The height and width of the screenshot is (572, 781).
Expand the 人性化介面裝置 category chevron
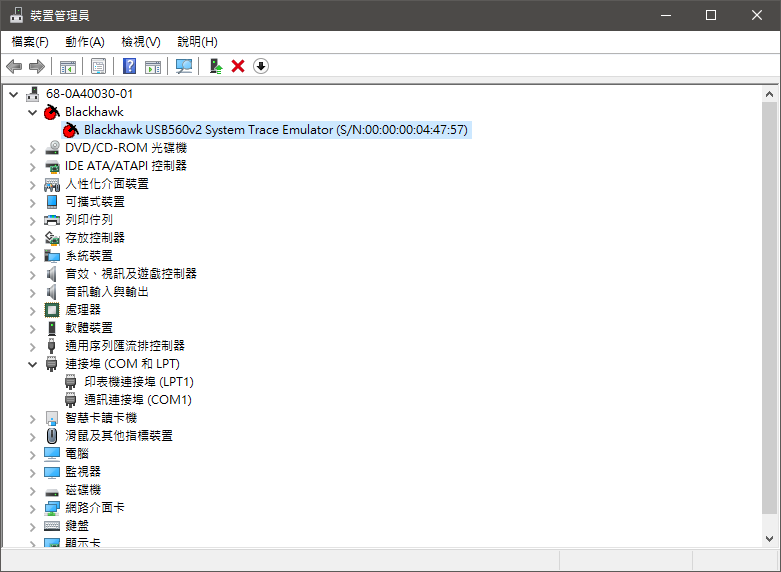(33, 185)
